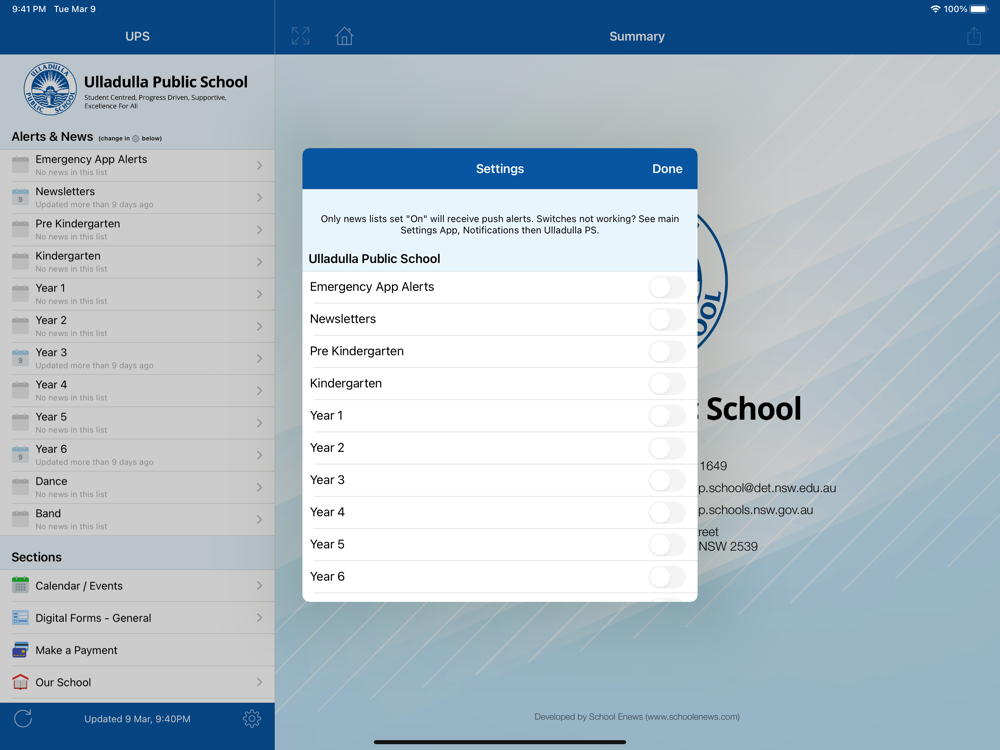Tap the Our School building icon
Screen dimensions: 1000x750
point(20,682)
